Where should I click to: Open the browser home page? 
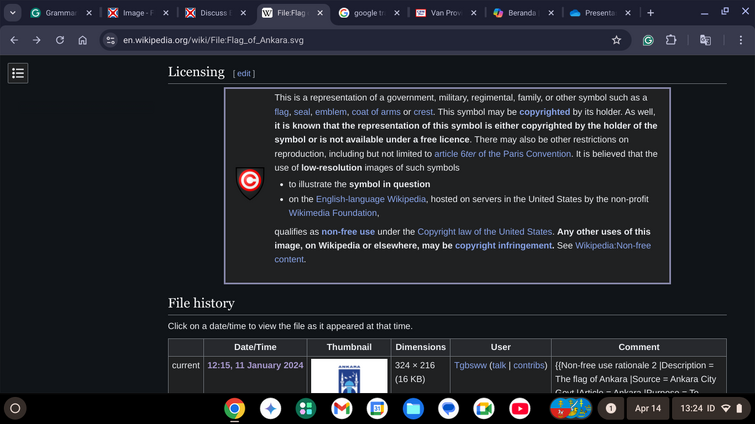point(83,40)
